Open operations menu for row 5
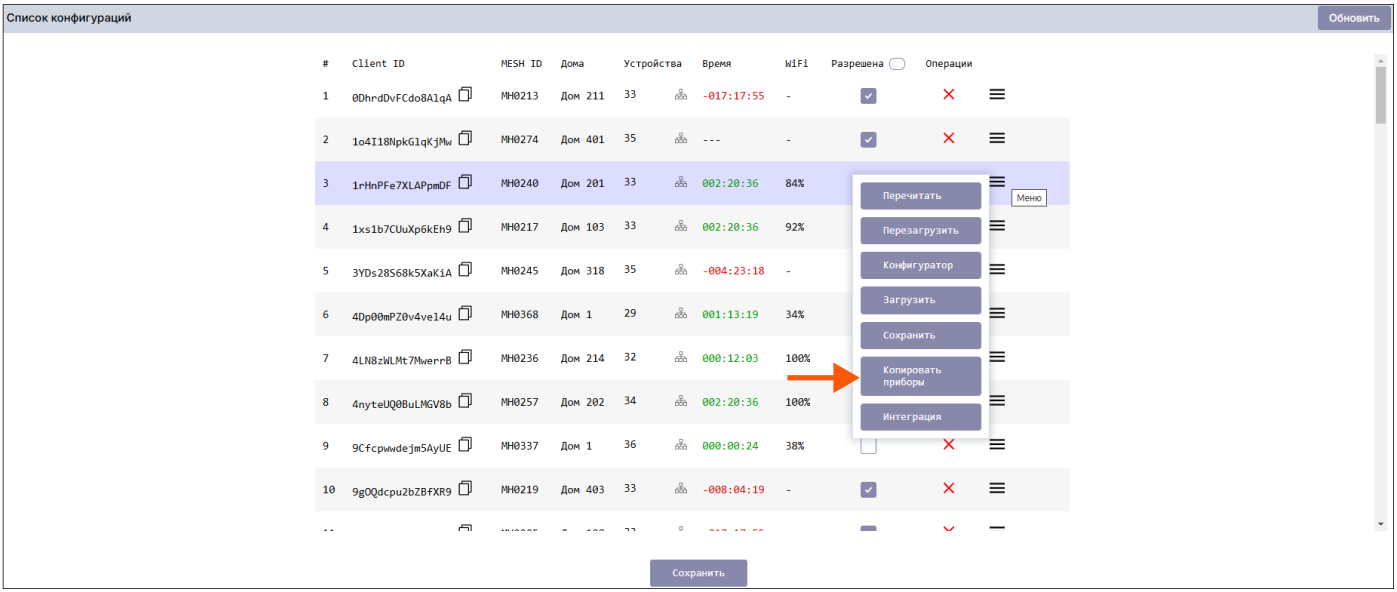1397x592 pixels. pos(997,269)
